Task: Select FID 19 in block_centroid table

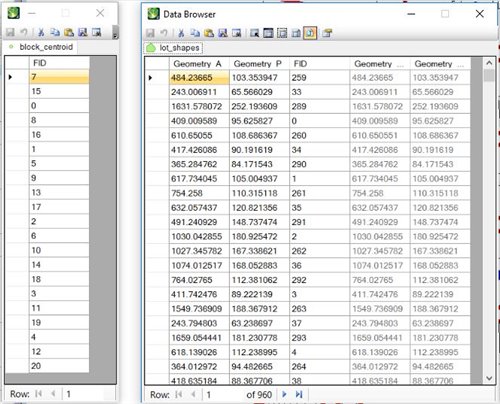Action: click(59, 322)
